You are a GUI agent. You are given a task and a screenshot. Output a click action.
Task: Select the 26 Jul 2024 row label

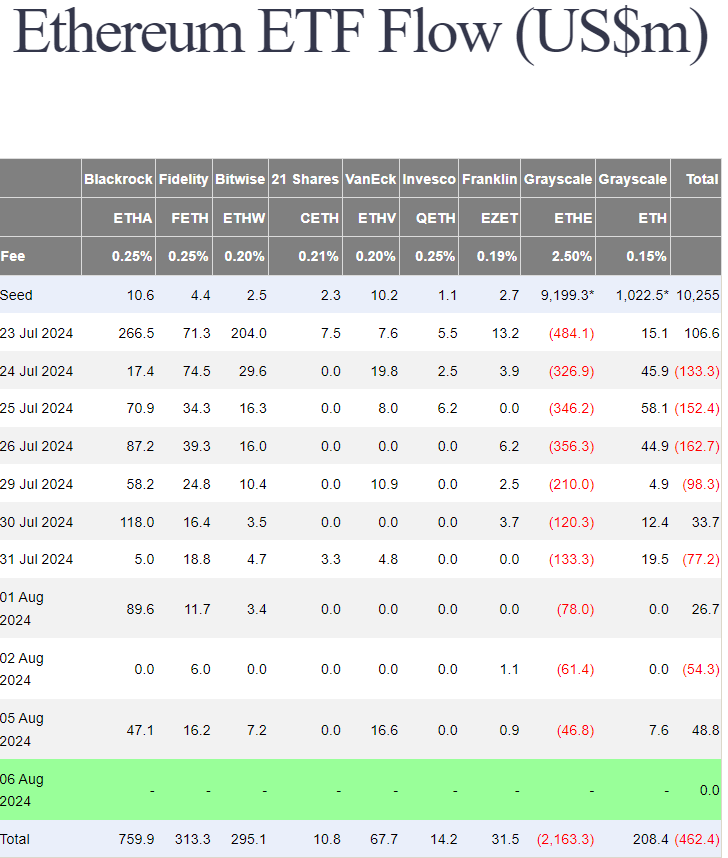[36, 446]
